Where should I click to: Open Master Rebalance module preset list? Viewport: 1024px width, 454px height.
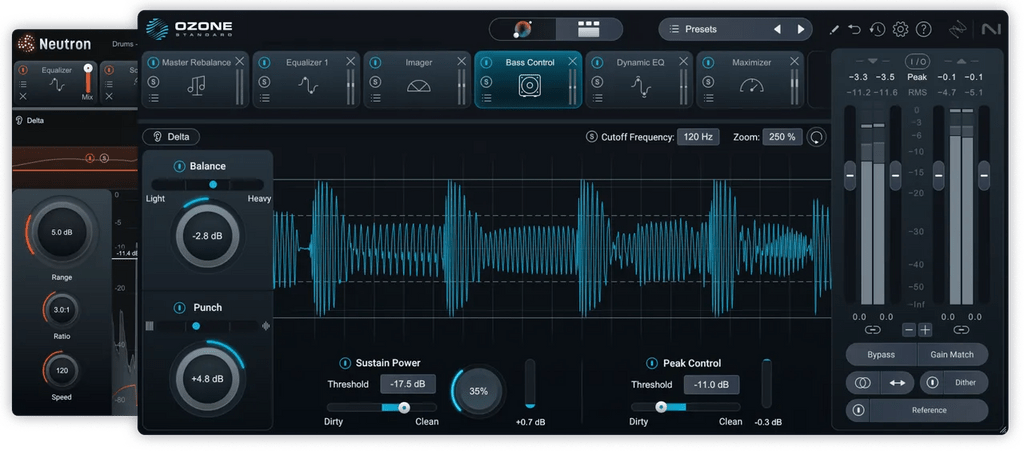(x=153, y=99)
